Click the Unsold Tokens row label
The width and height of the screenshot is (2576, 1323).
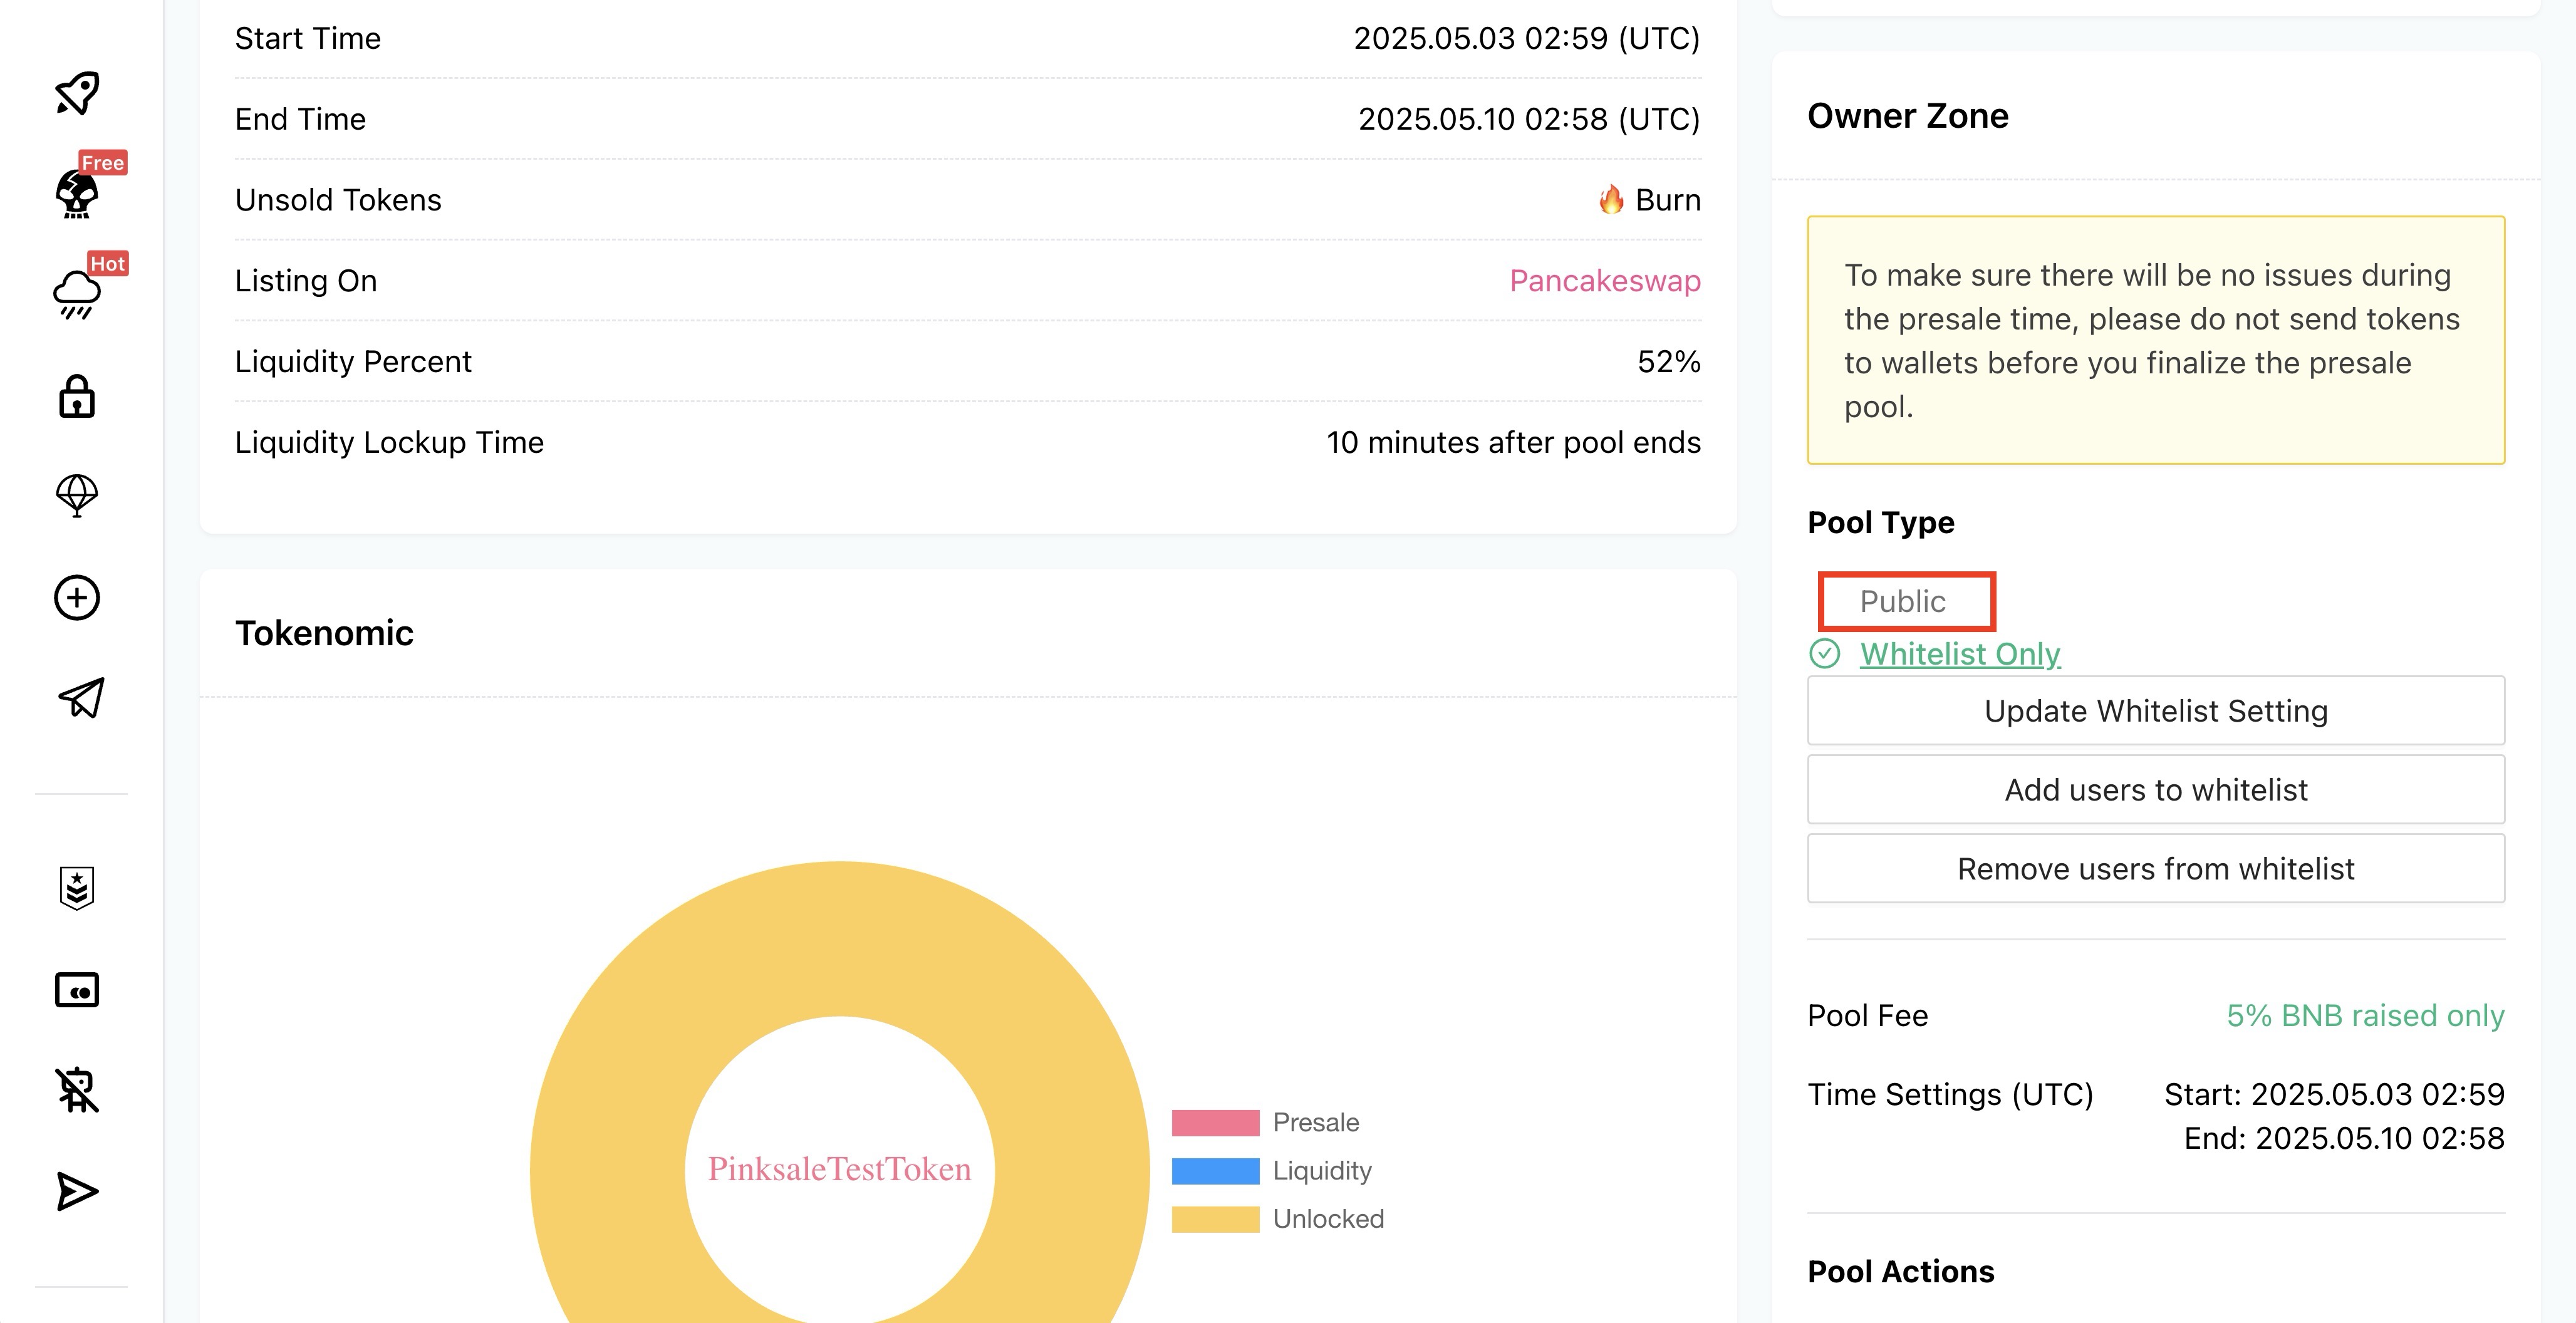coord(338,200)
